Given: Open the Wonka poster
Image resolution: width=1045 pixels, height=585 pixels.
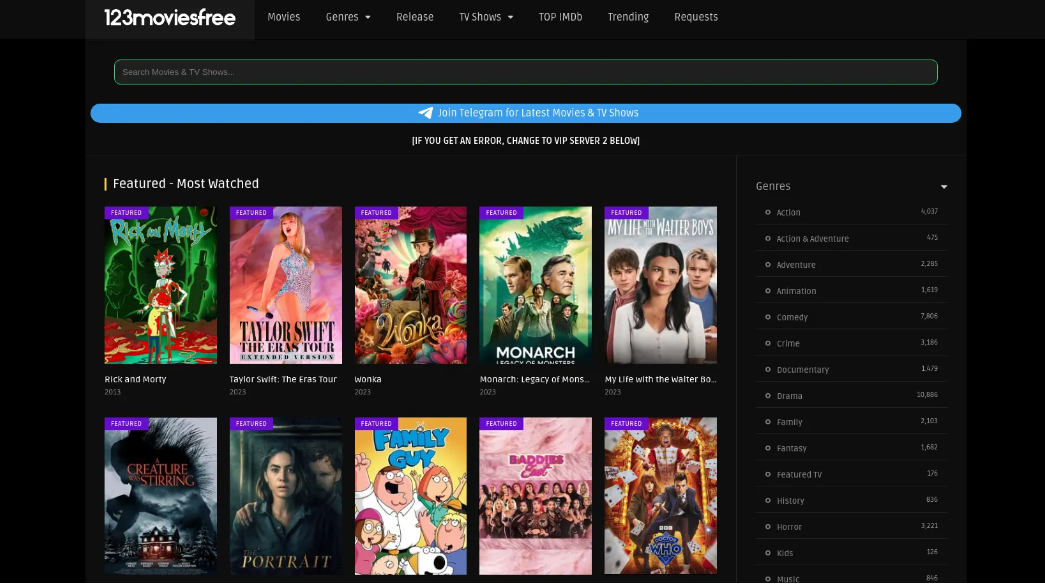Looking at the screenshot, I should coord(411,285).
